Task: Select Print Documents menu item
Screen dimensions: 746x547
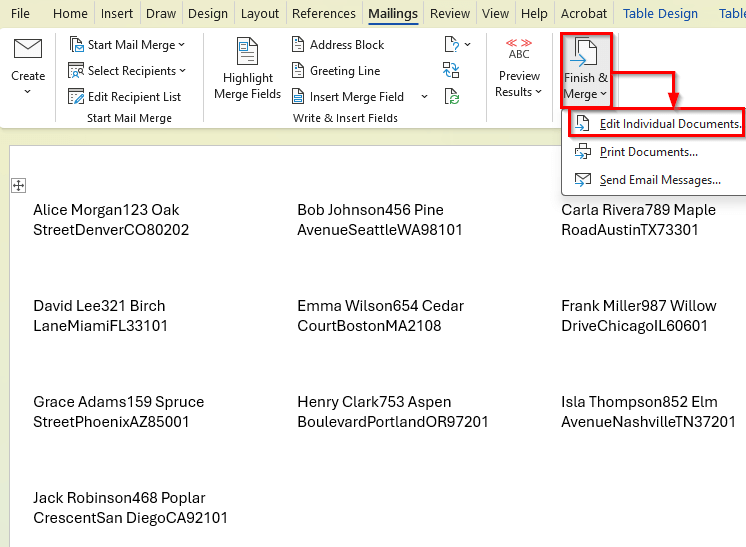Action: (648, 152)
